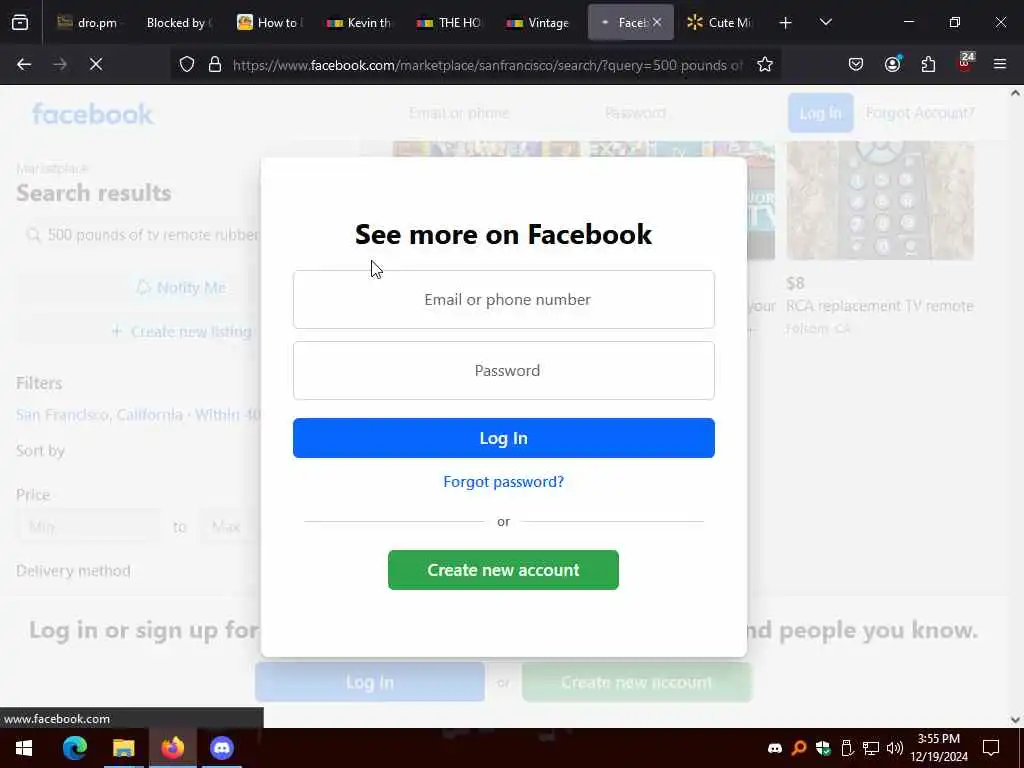Click the URL address bar
This screenshot has width=1024, height=768.
(488, 65)
